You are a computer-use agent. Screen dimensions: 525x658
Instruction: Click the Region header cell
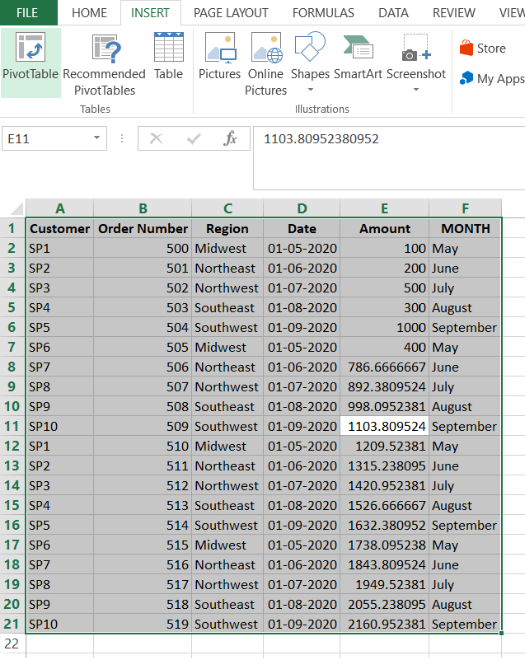[x=227, y=228]
